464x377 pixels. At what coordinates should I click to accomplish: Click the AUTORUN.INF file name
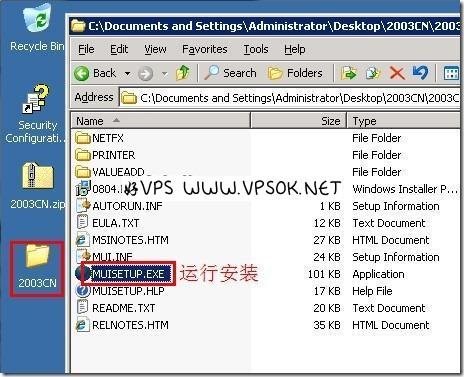point(127,206)
